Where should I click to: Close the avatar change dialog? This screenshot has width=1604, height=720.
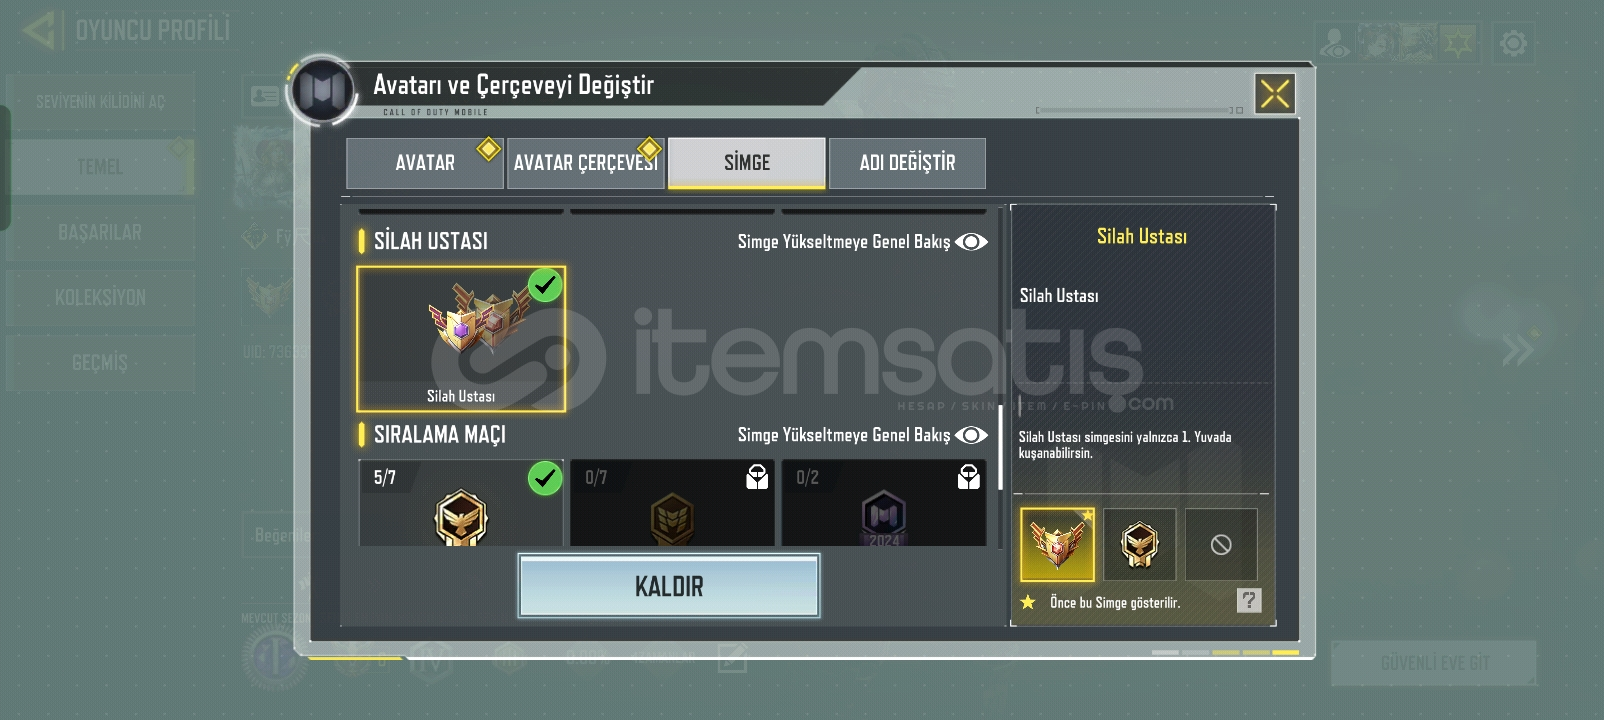tap(1275, 94)
